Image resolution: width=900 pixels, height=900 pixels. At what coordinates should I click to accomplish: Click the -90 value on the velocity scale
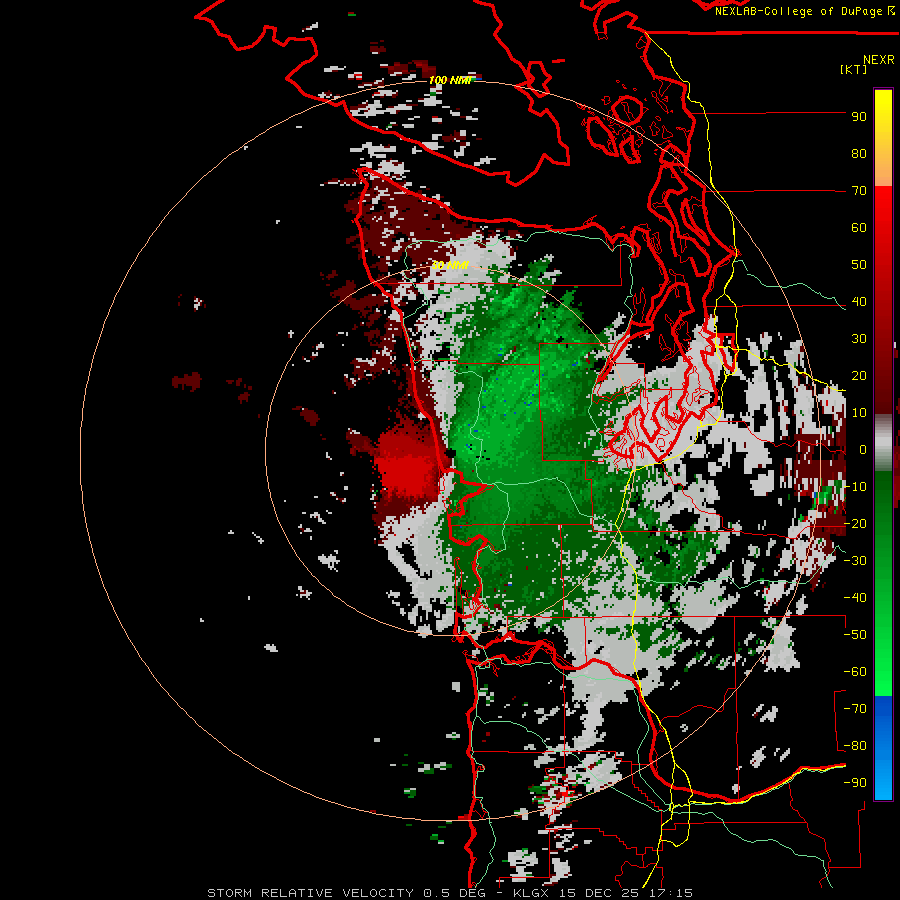coord(855,783)
